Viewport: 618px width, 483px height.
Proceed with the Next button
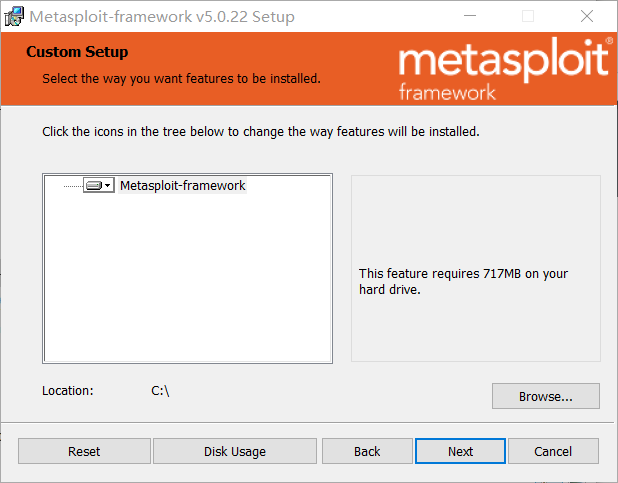460,451
